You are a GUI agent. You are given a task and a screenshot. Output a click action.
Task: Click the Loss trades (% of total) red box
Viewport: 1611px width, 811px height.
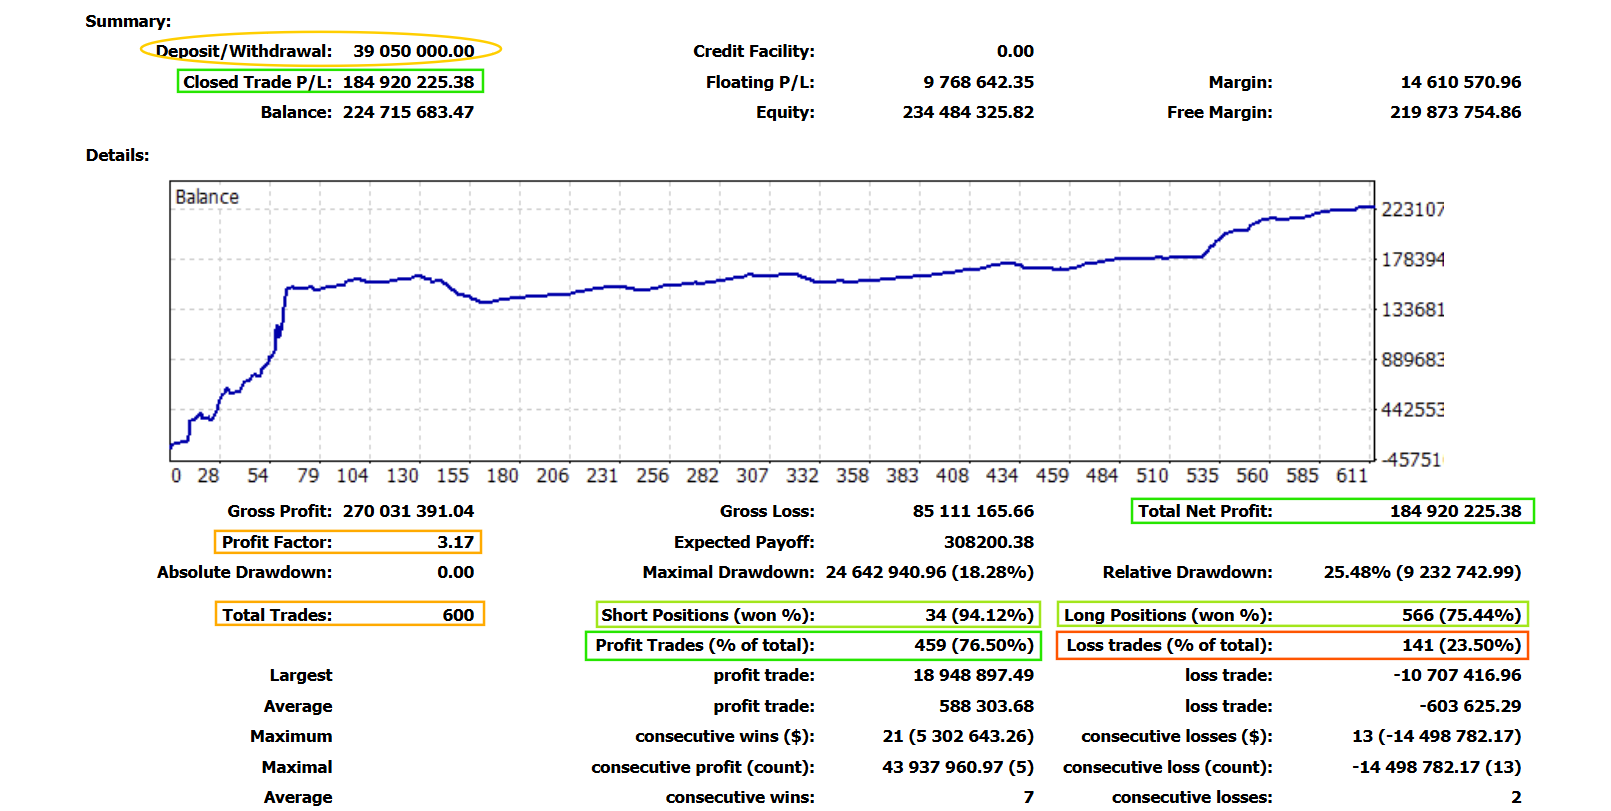pos(1292,645)
